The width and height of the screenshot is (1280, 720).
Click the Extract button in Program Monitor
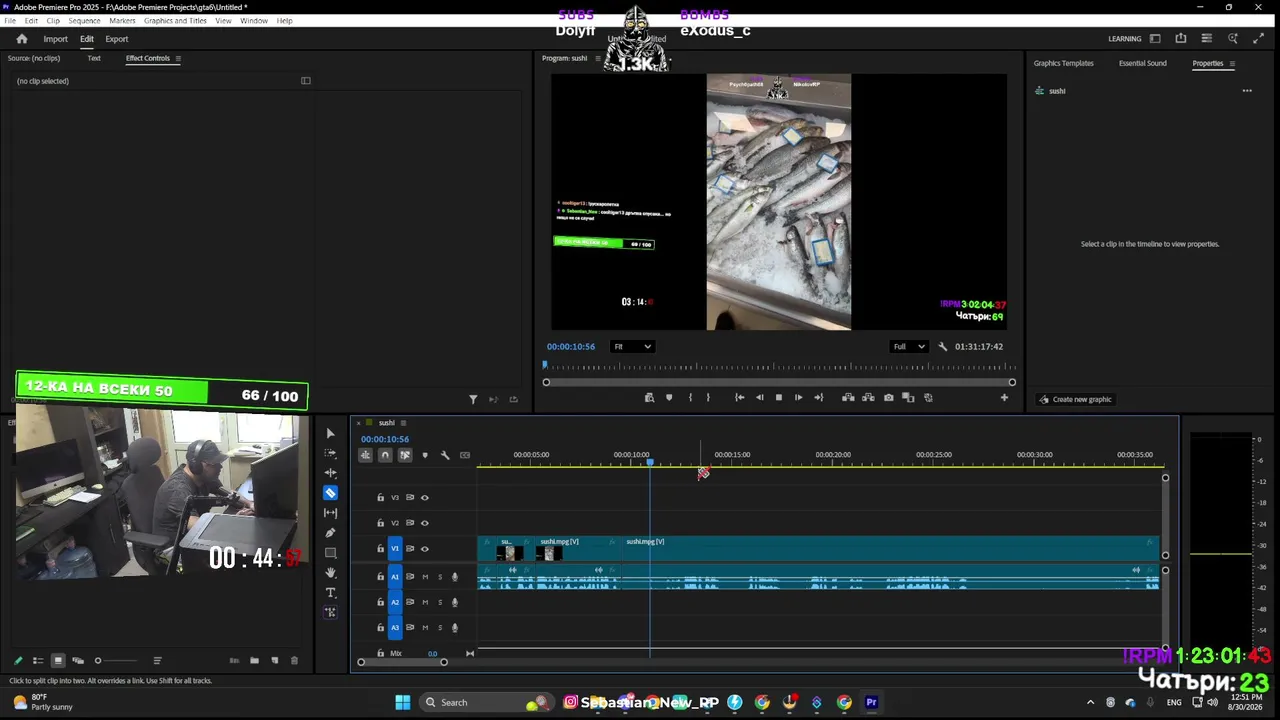coord(868,398)
